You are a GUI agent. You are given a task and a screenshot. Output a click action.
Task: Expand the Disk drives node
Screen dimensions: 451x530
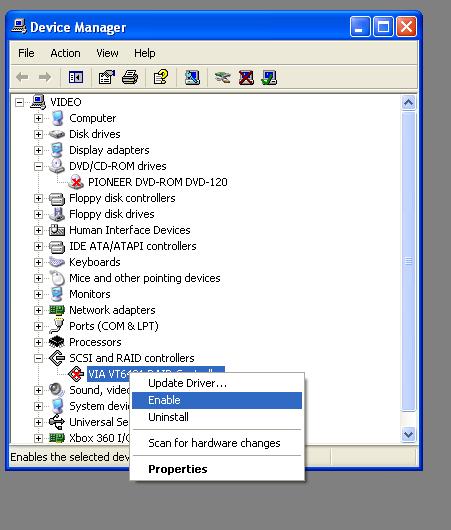pyautogui.click(x=38, y=134)
